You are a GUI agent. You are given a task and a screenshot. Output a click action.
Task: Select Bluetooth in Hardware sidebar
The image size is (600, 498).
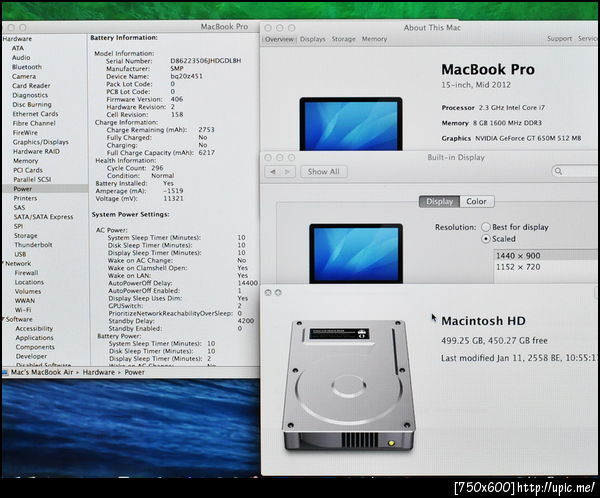tap(27, 67)
